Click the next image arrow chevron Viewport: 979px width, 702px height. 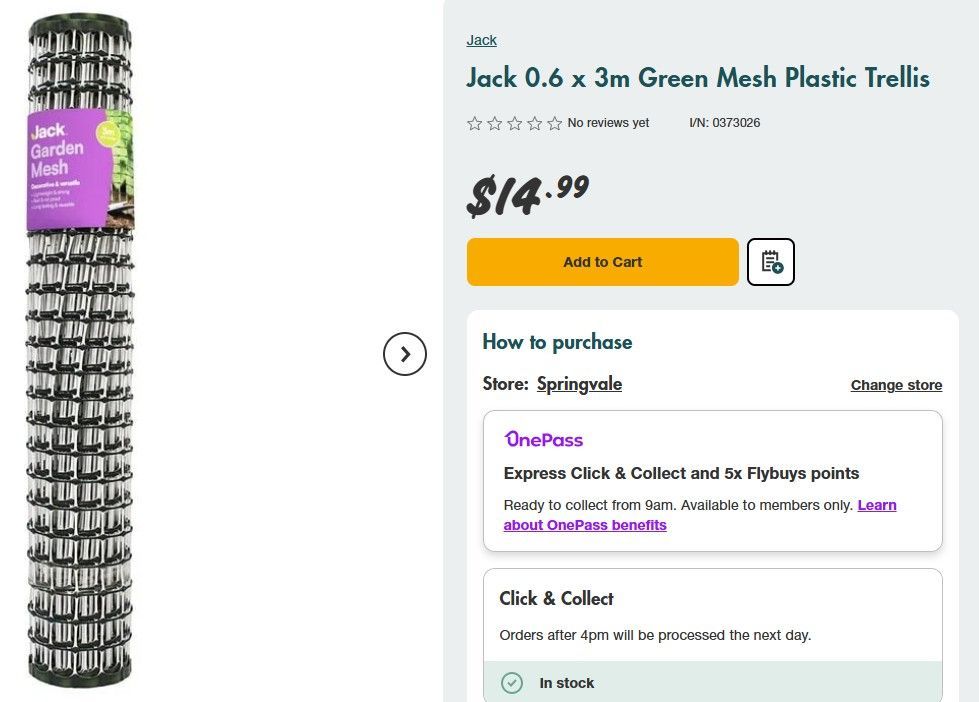point(405,354)
